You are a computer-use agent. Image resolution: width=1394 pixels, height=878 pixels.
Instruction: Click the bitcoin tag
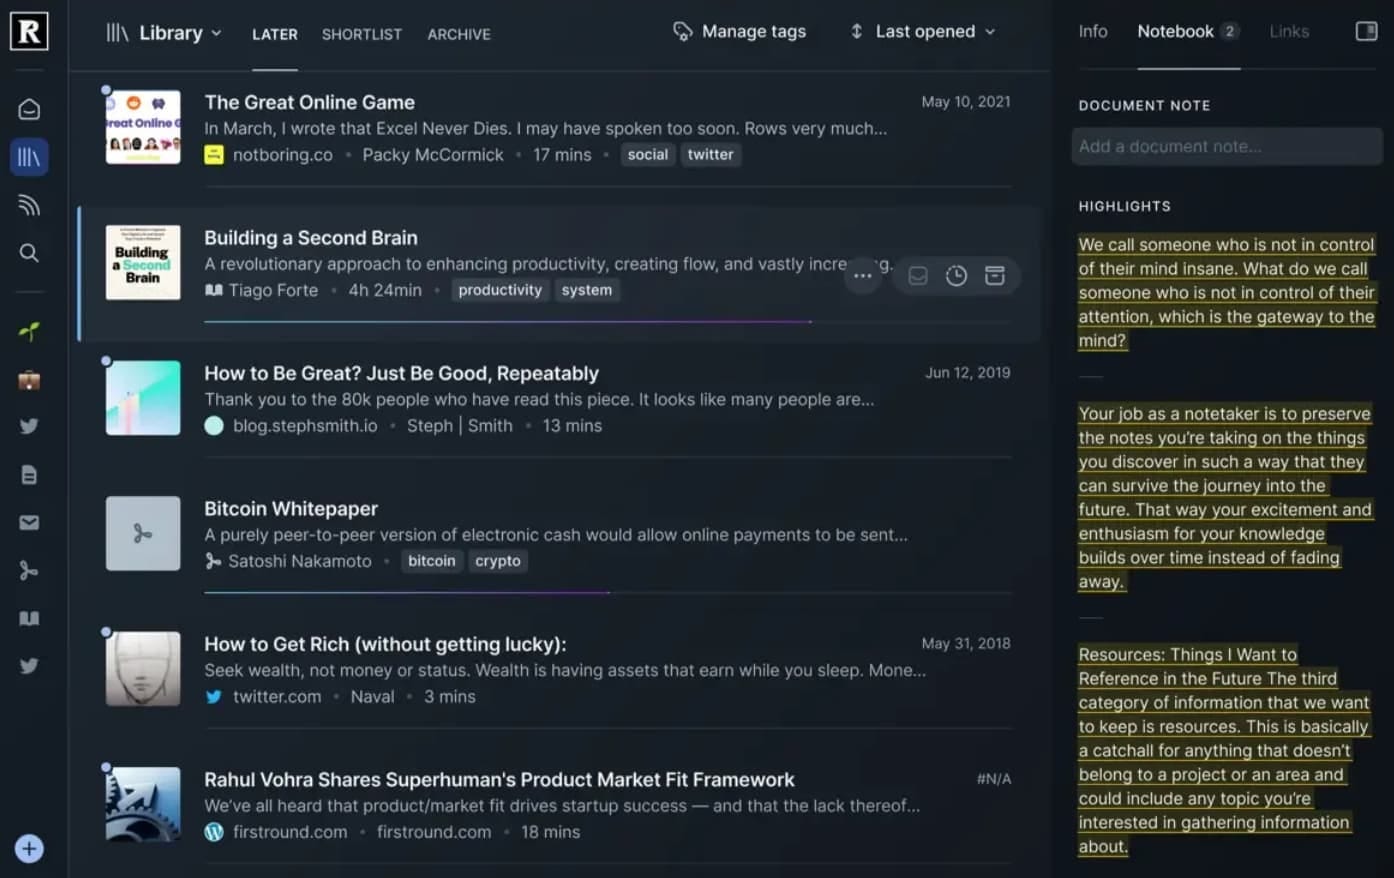[432, 561]
